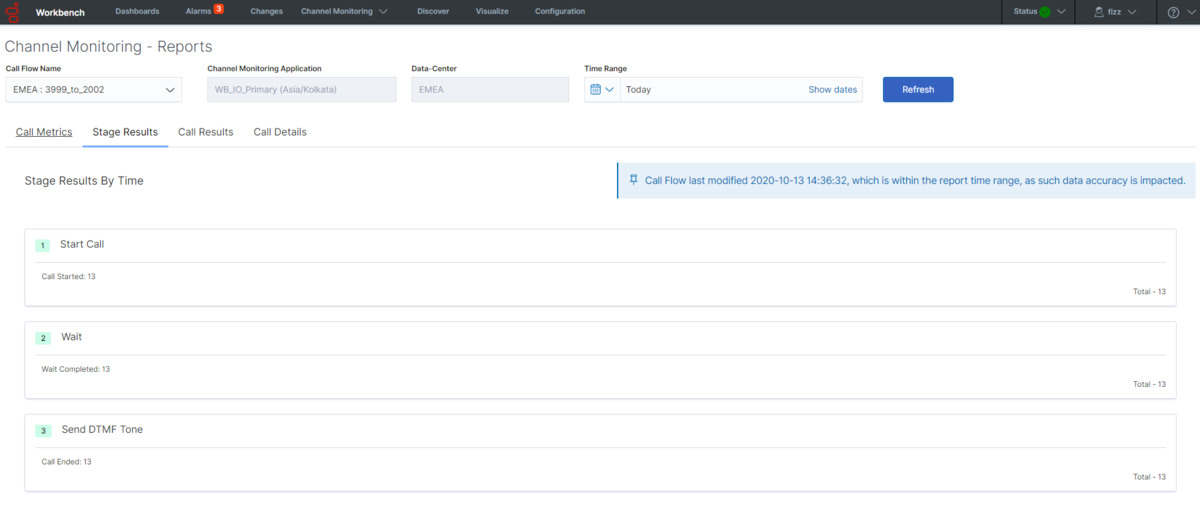This screenshot has width=1200, height=528.
Task: Expand the help menu chevron
Action: pos(1190,12)
